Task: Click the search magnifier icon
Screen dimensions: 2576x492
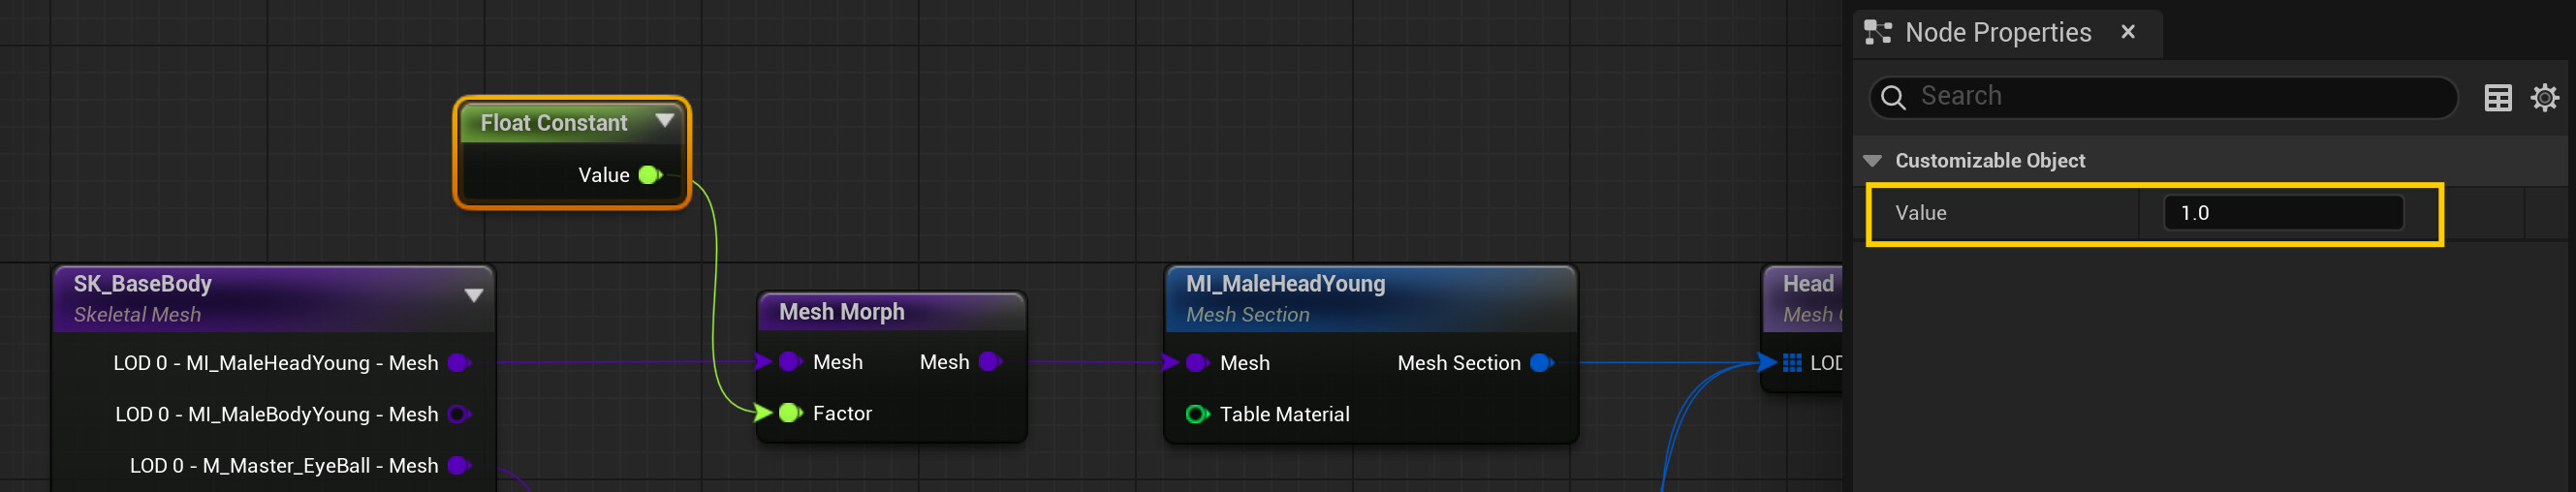Action: (1893, 97)
